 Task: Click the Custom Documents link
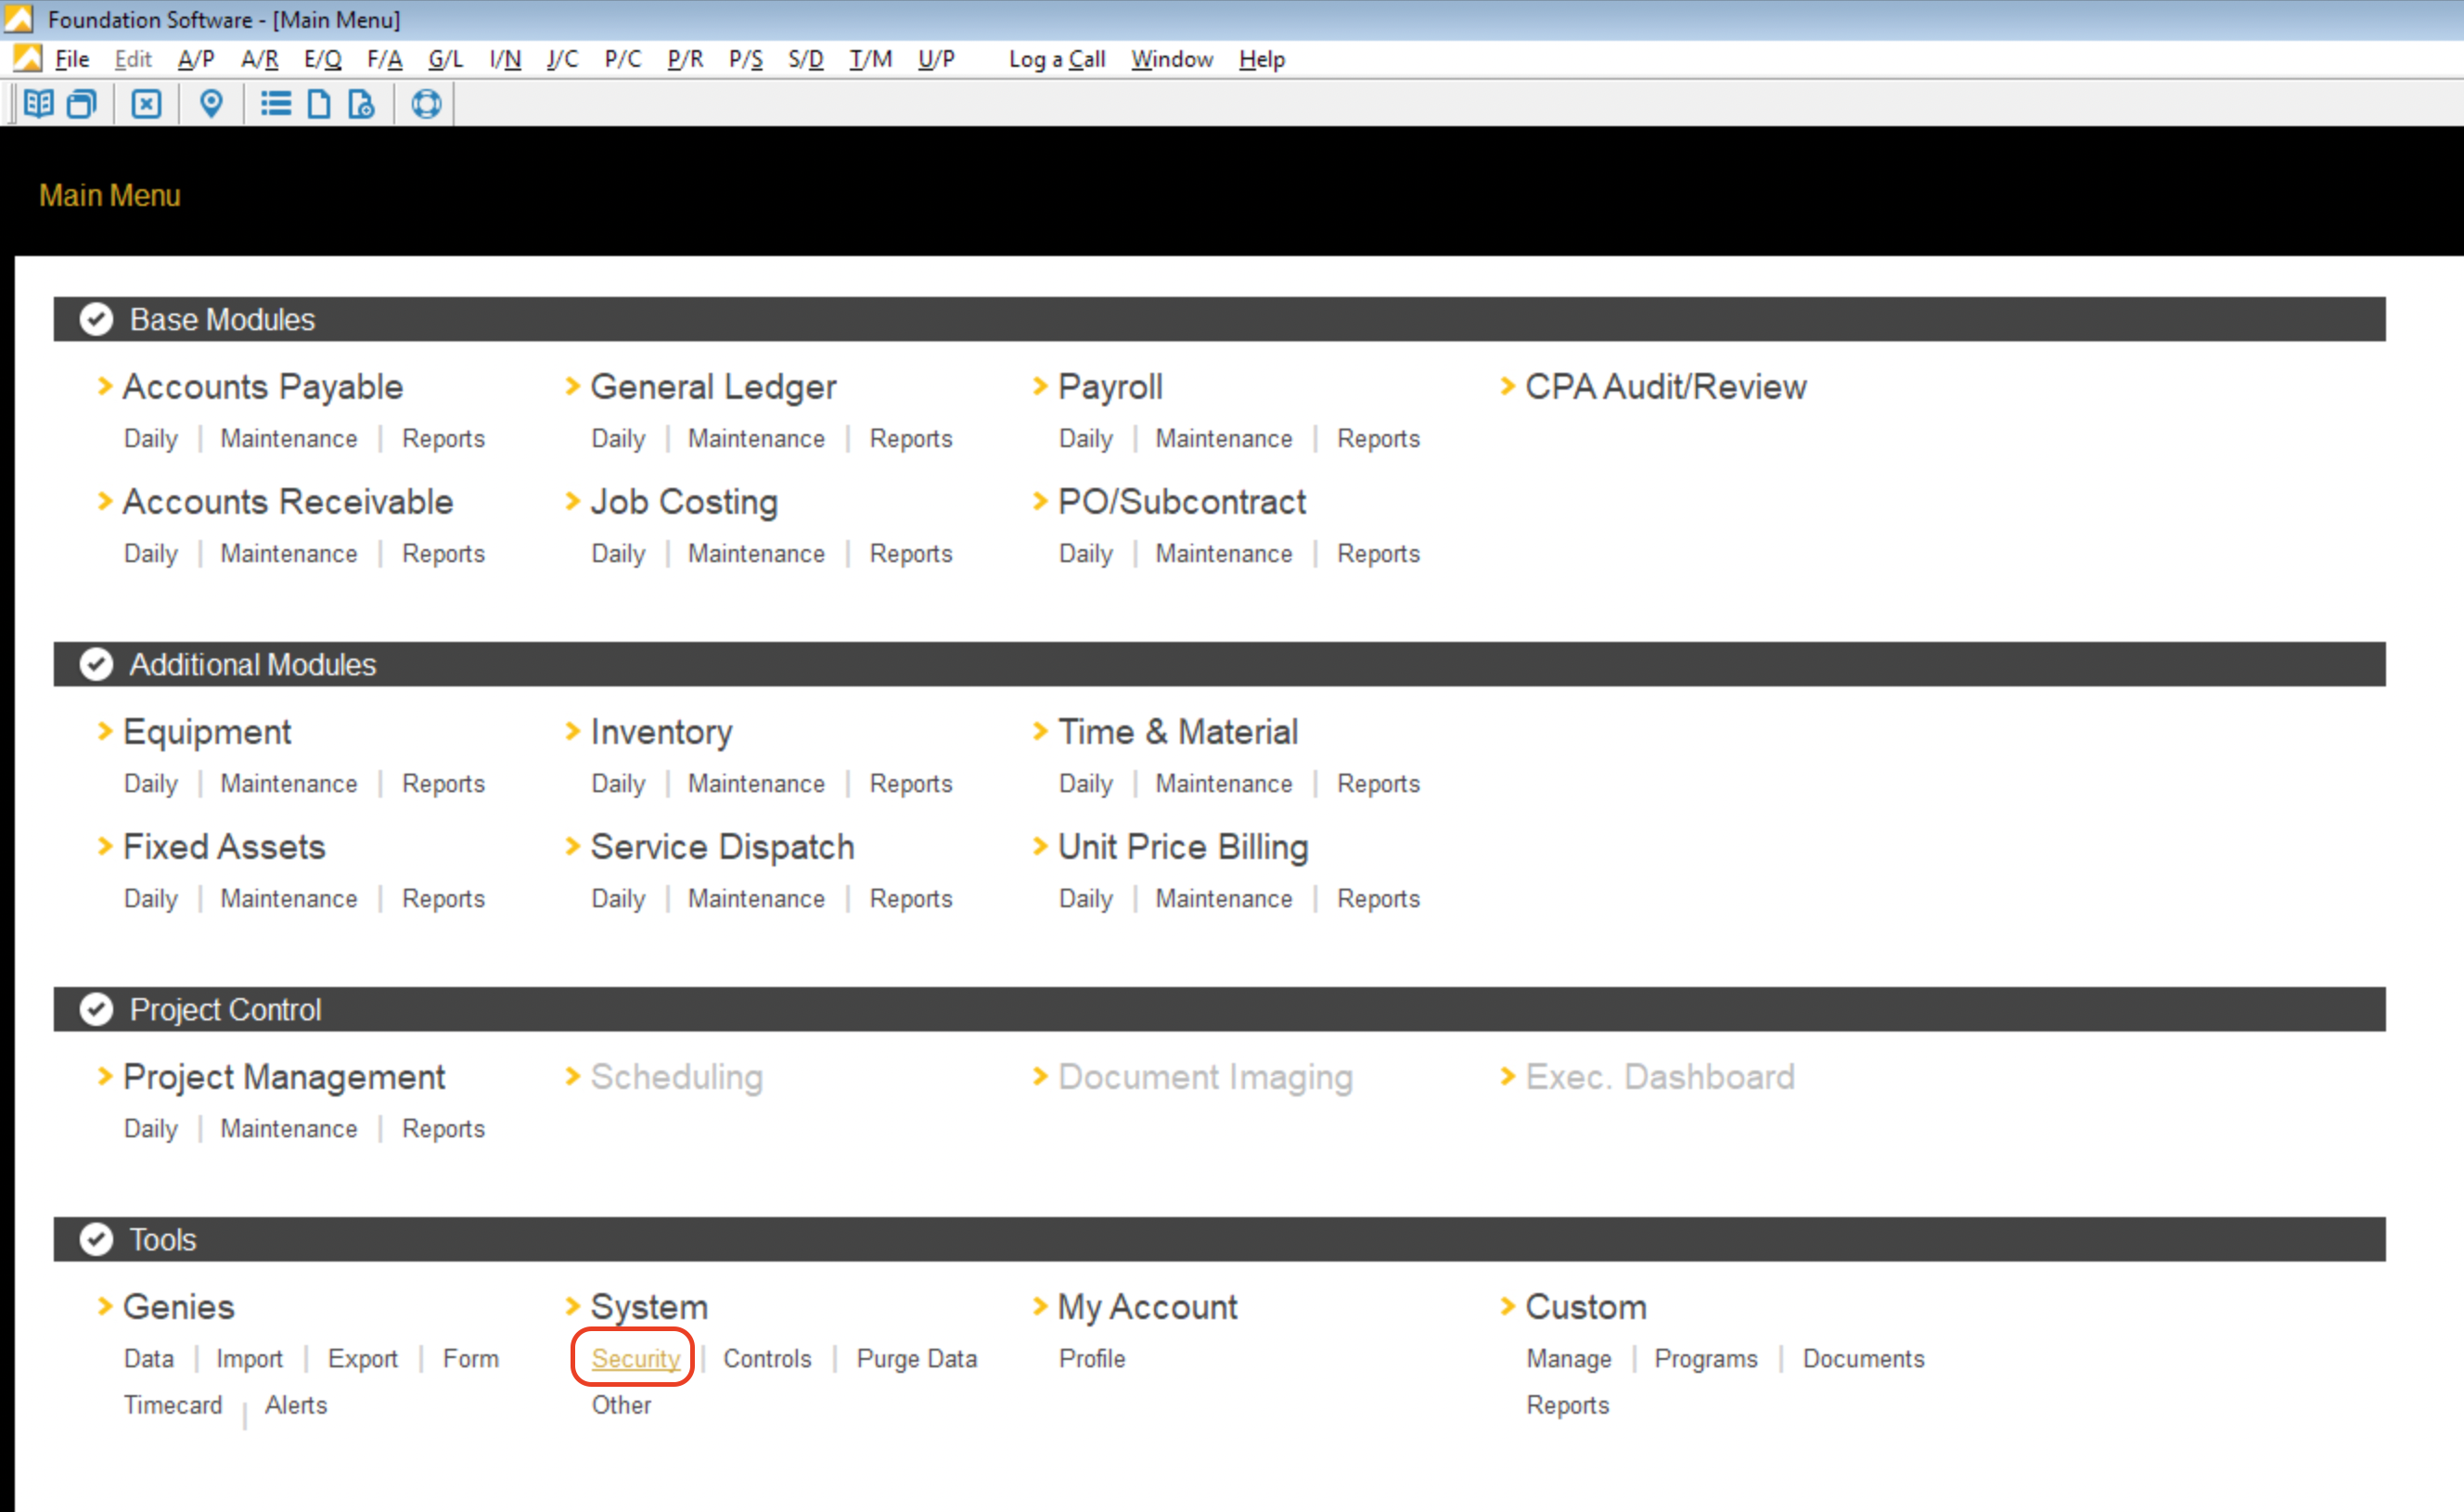(x=1862, y=1358)
